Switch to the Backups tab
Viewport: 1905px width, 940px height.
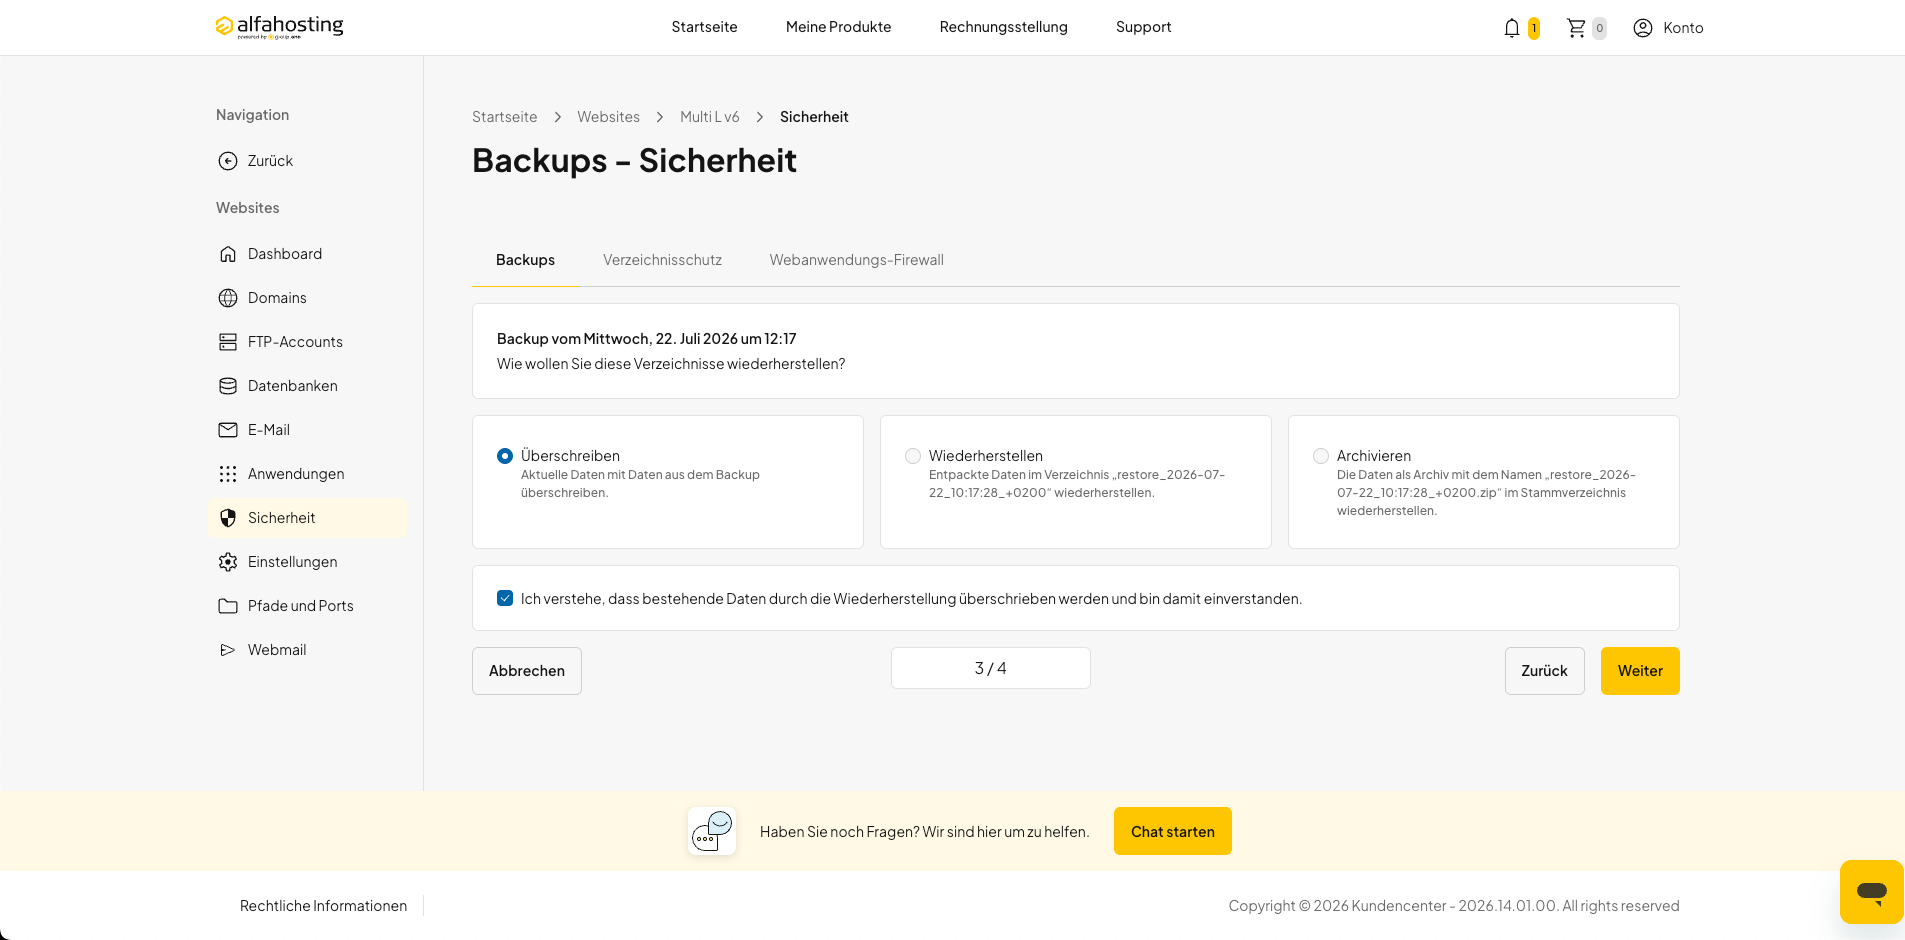click(525, 260)
